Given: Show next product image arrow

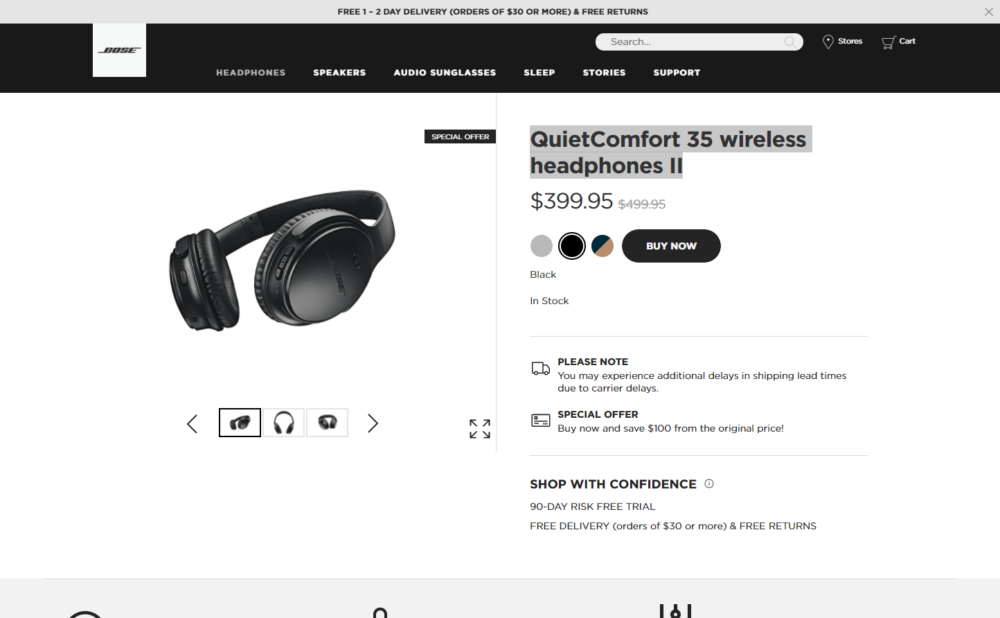Looking at the screenshot, I should coord(373,424).
